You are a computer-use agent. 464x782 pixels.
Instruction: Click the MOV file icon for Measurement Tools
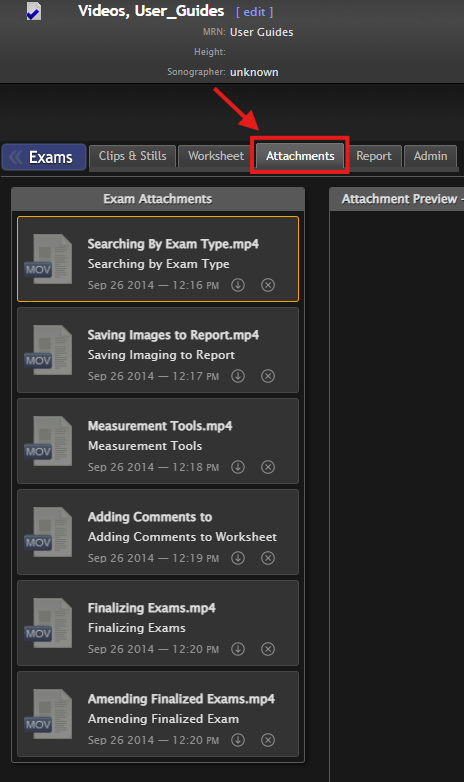(x=49, y=441)
